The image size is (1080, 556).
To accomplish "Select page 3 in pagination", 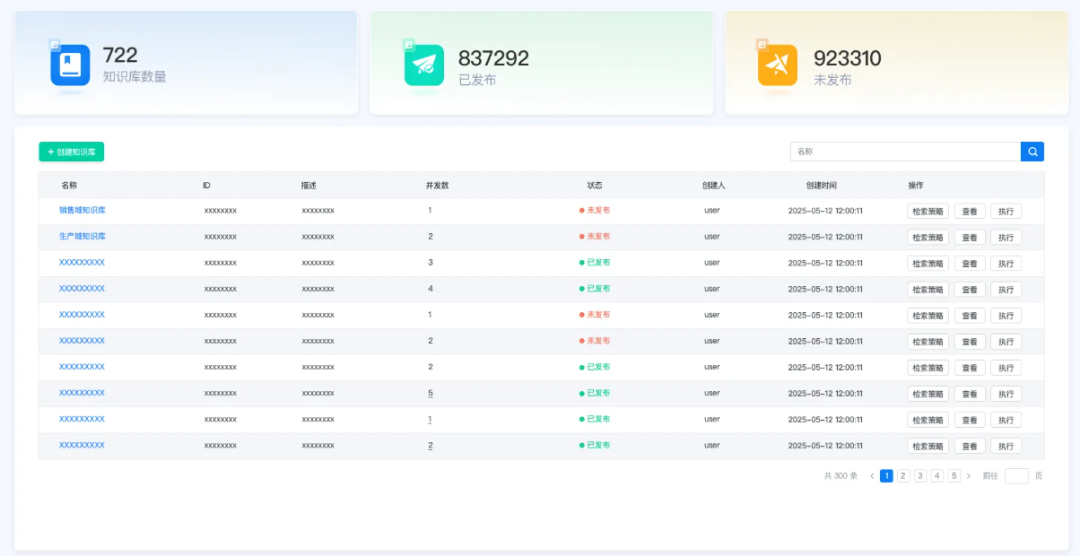I will tap(920, 476).
